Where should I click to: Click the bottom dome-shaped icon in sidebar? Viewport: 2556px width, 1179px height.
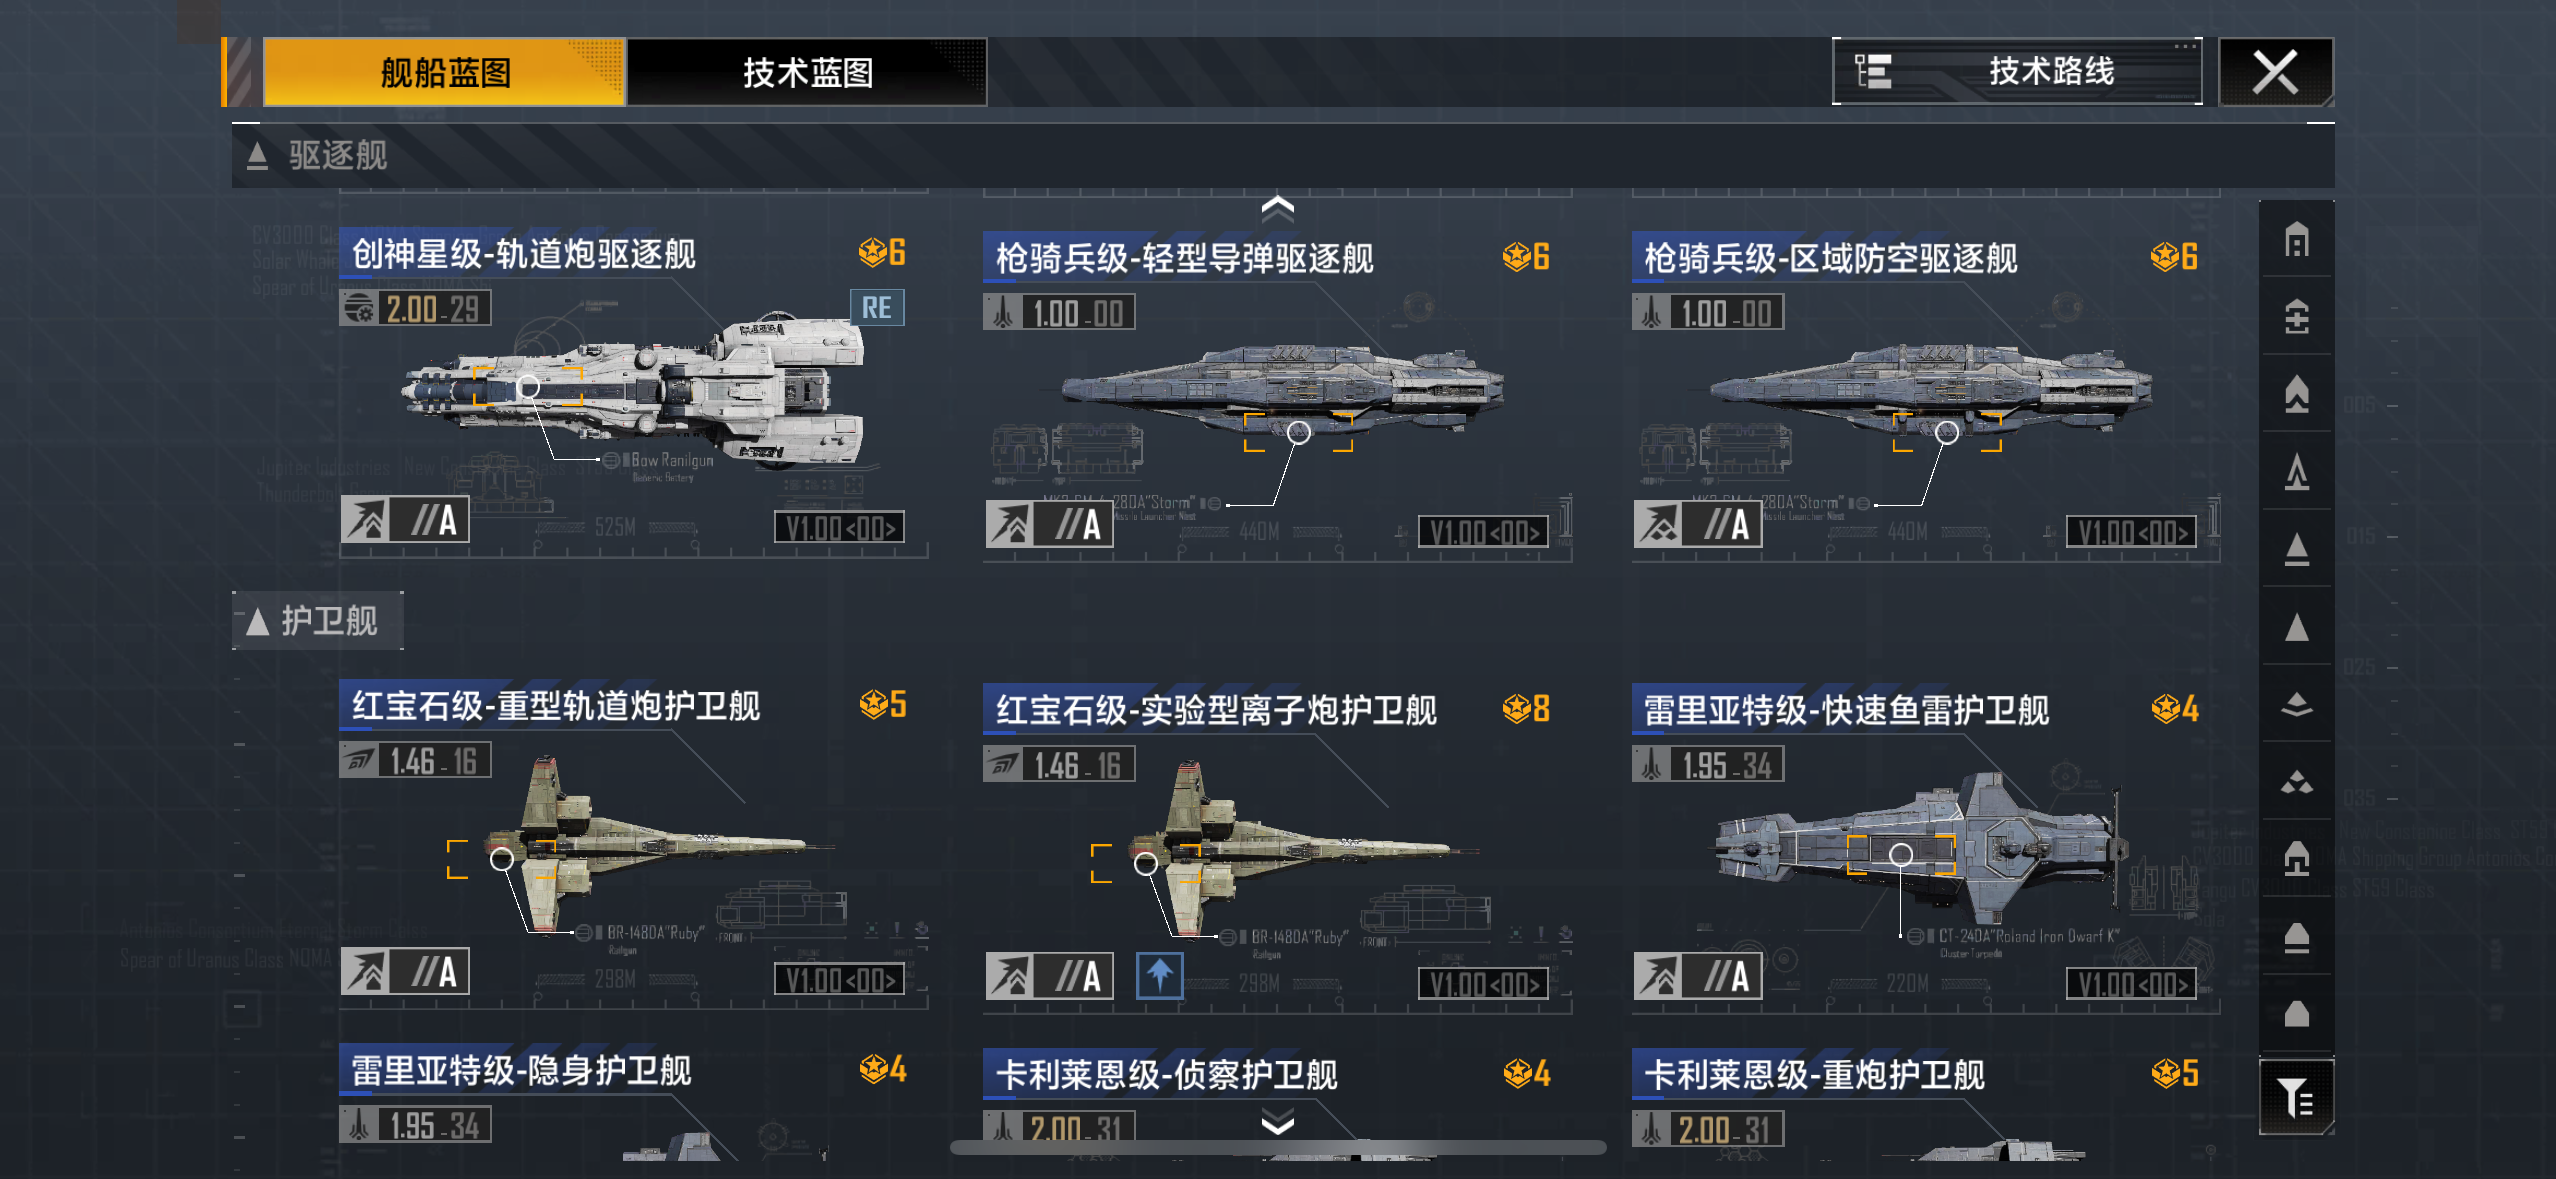2296,1013
